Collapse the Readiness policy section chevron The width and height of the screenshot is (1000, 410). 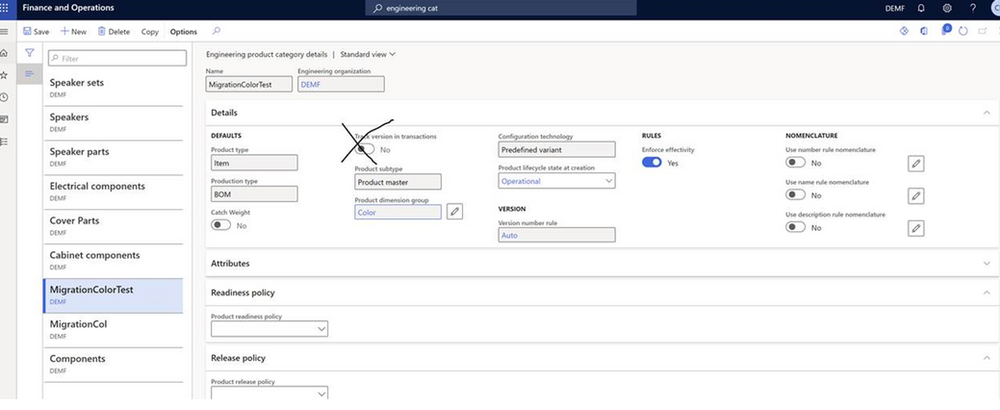click(x=987, y=293)
